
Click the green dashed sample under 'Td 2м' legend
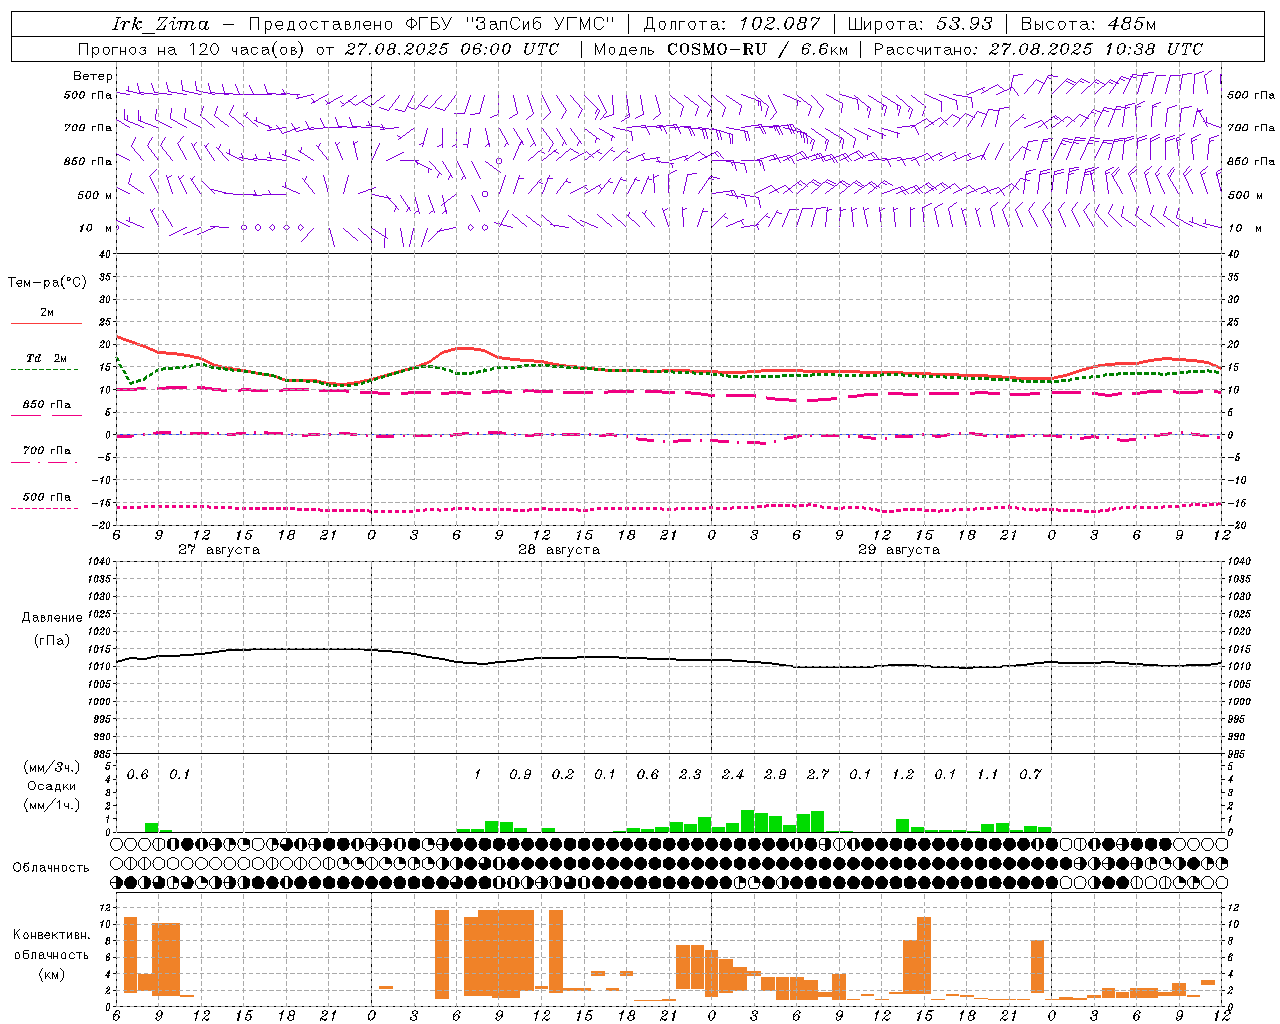pos(44,370)
